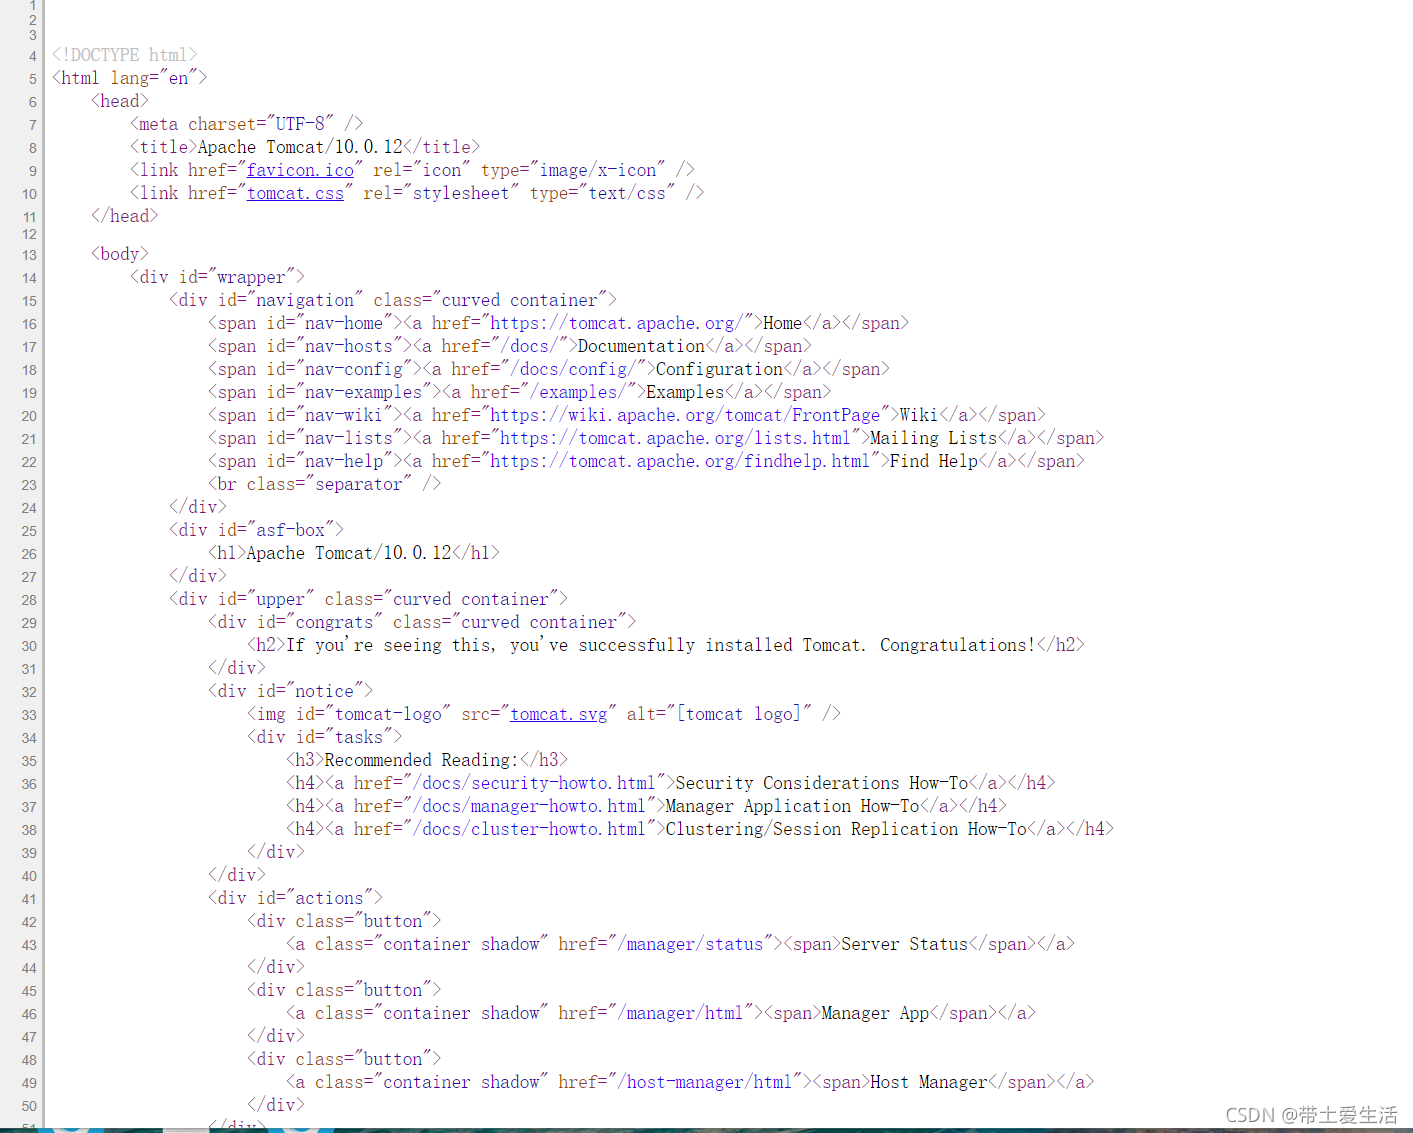This screenshot has width=1413, height=1133.
Task: Click the div id="tasks" line
Action: point(325,737)
